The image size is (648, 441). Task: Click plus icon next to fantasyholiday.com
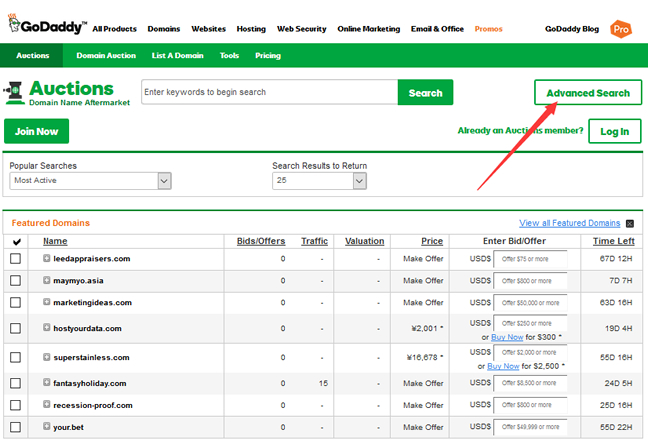tap(47, 383)
